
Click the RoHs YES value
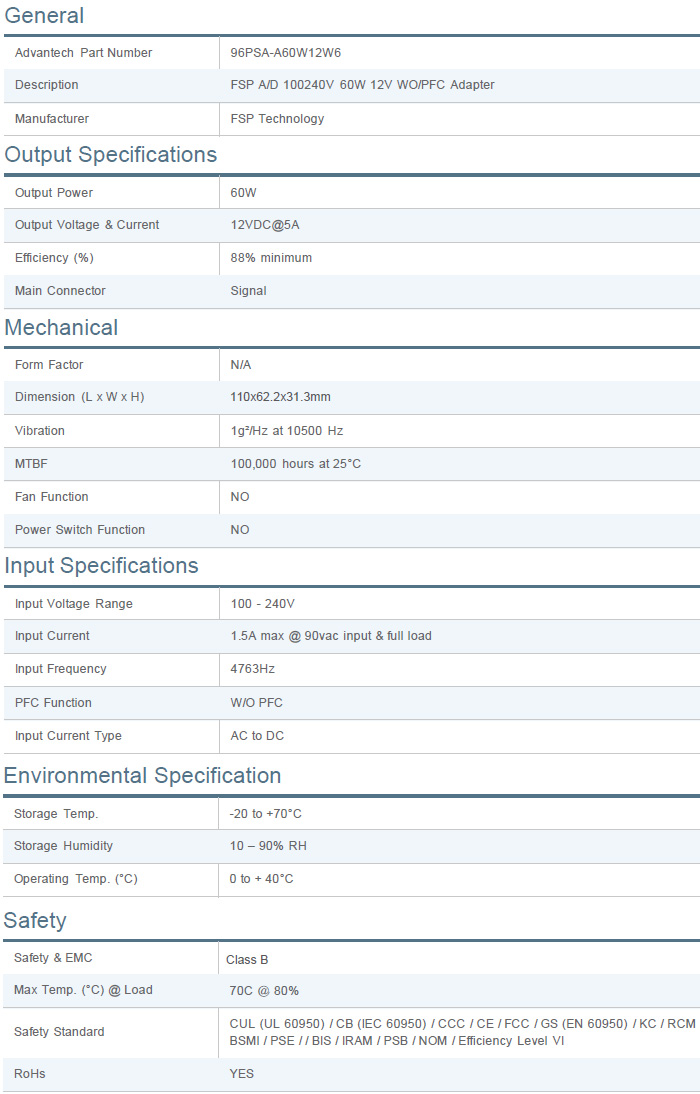tap(241, 1074)
